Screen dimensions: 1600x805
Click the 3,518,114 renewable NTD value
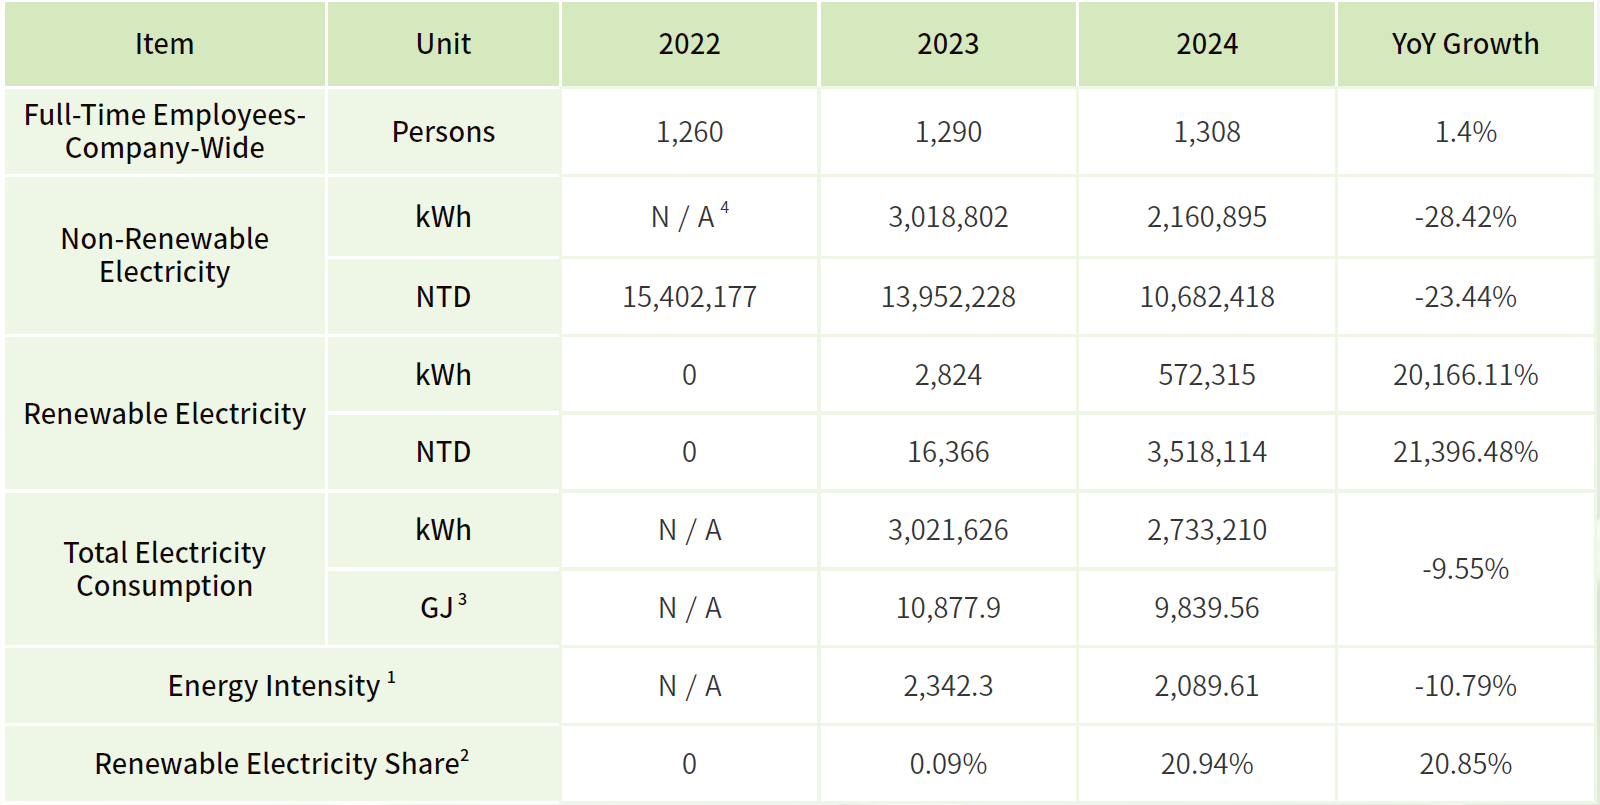(x=1206, y=452)
